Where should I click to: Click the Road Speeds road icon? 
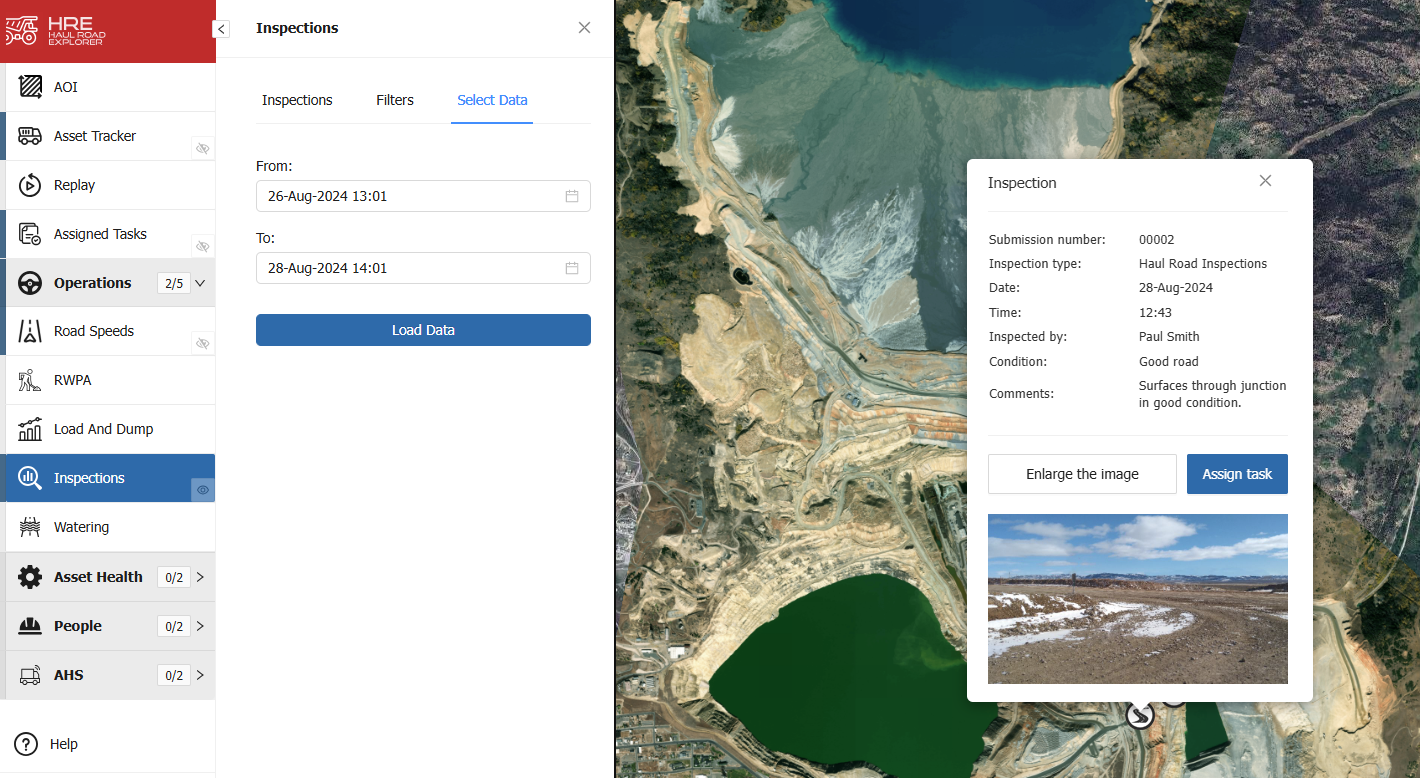[30, 331]
